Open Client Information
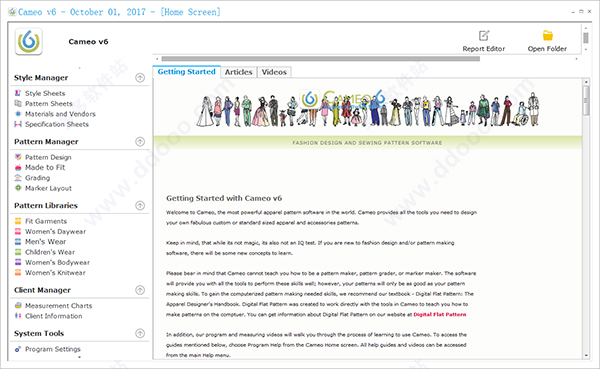The height and width of the screenshot is (369, 600). 54,316
